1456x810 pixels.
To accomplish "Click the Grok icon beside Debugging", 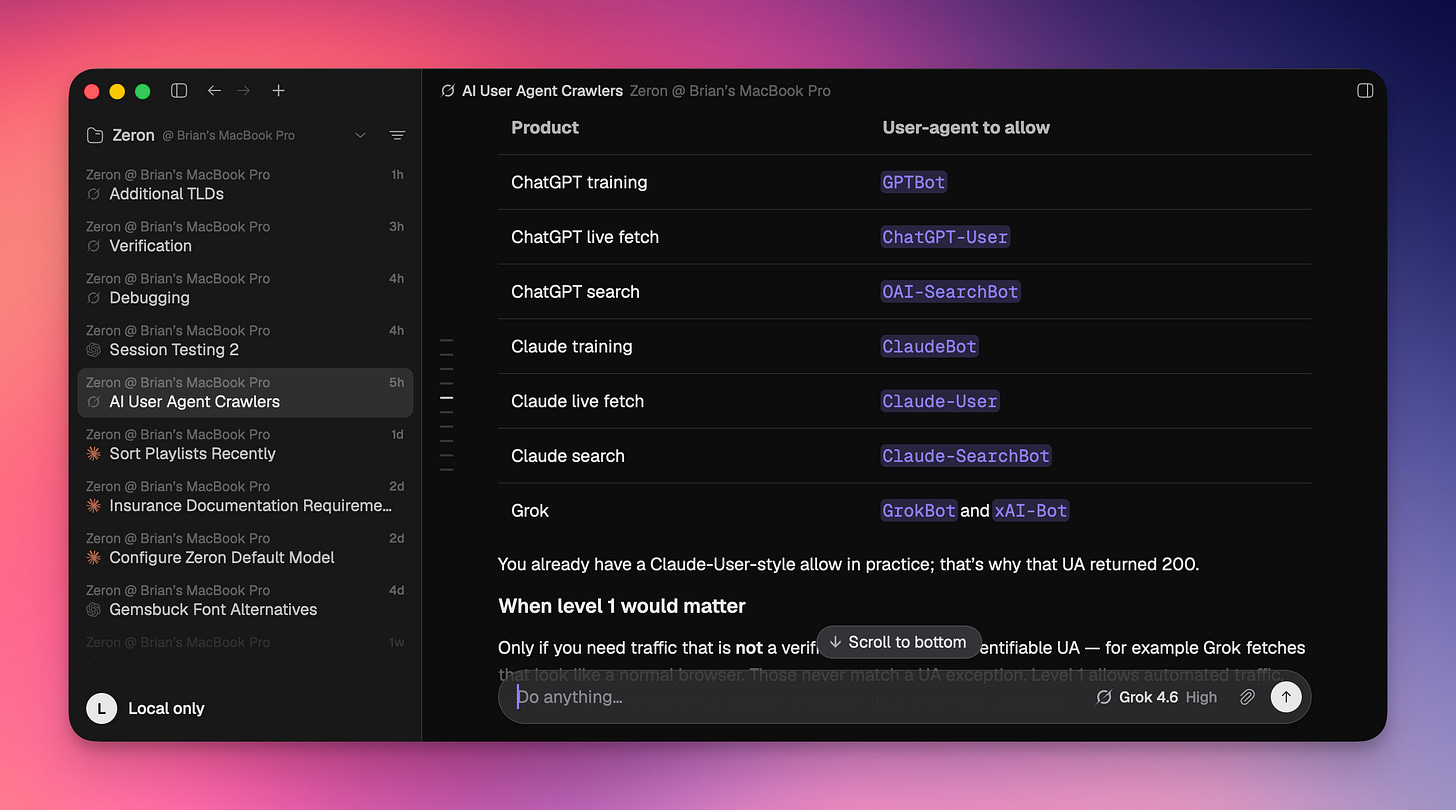I will coord(94,298).
